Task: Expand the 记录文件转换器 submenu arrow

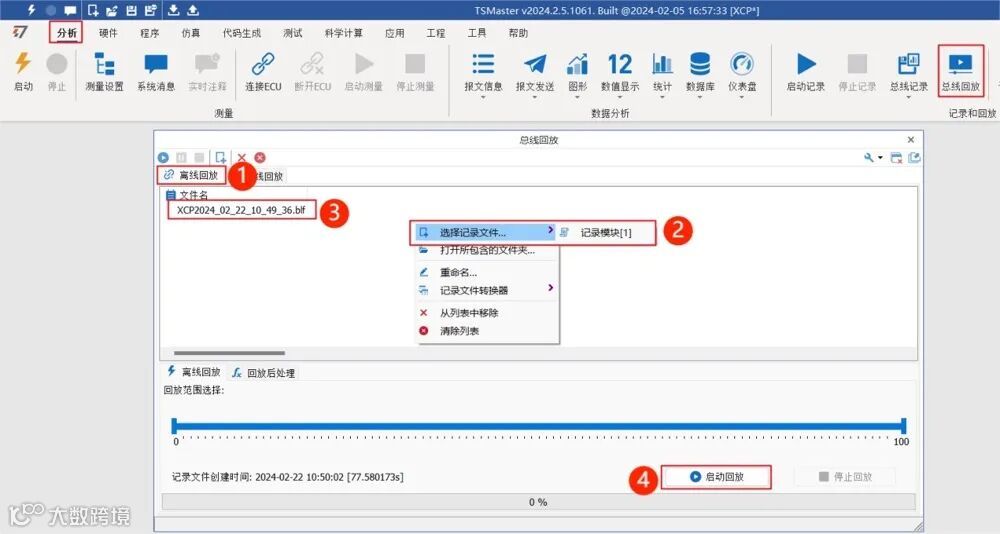Action: coord(550,288)
